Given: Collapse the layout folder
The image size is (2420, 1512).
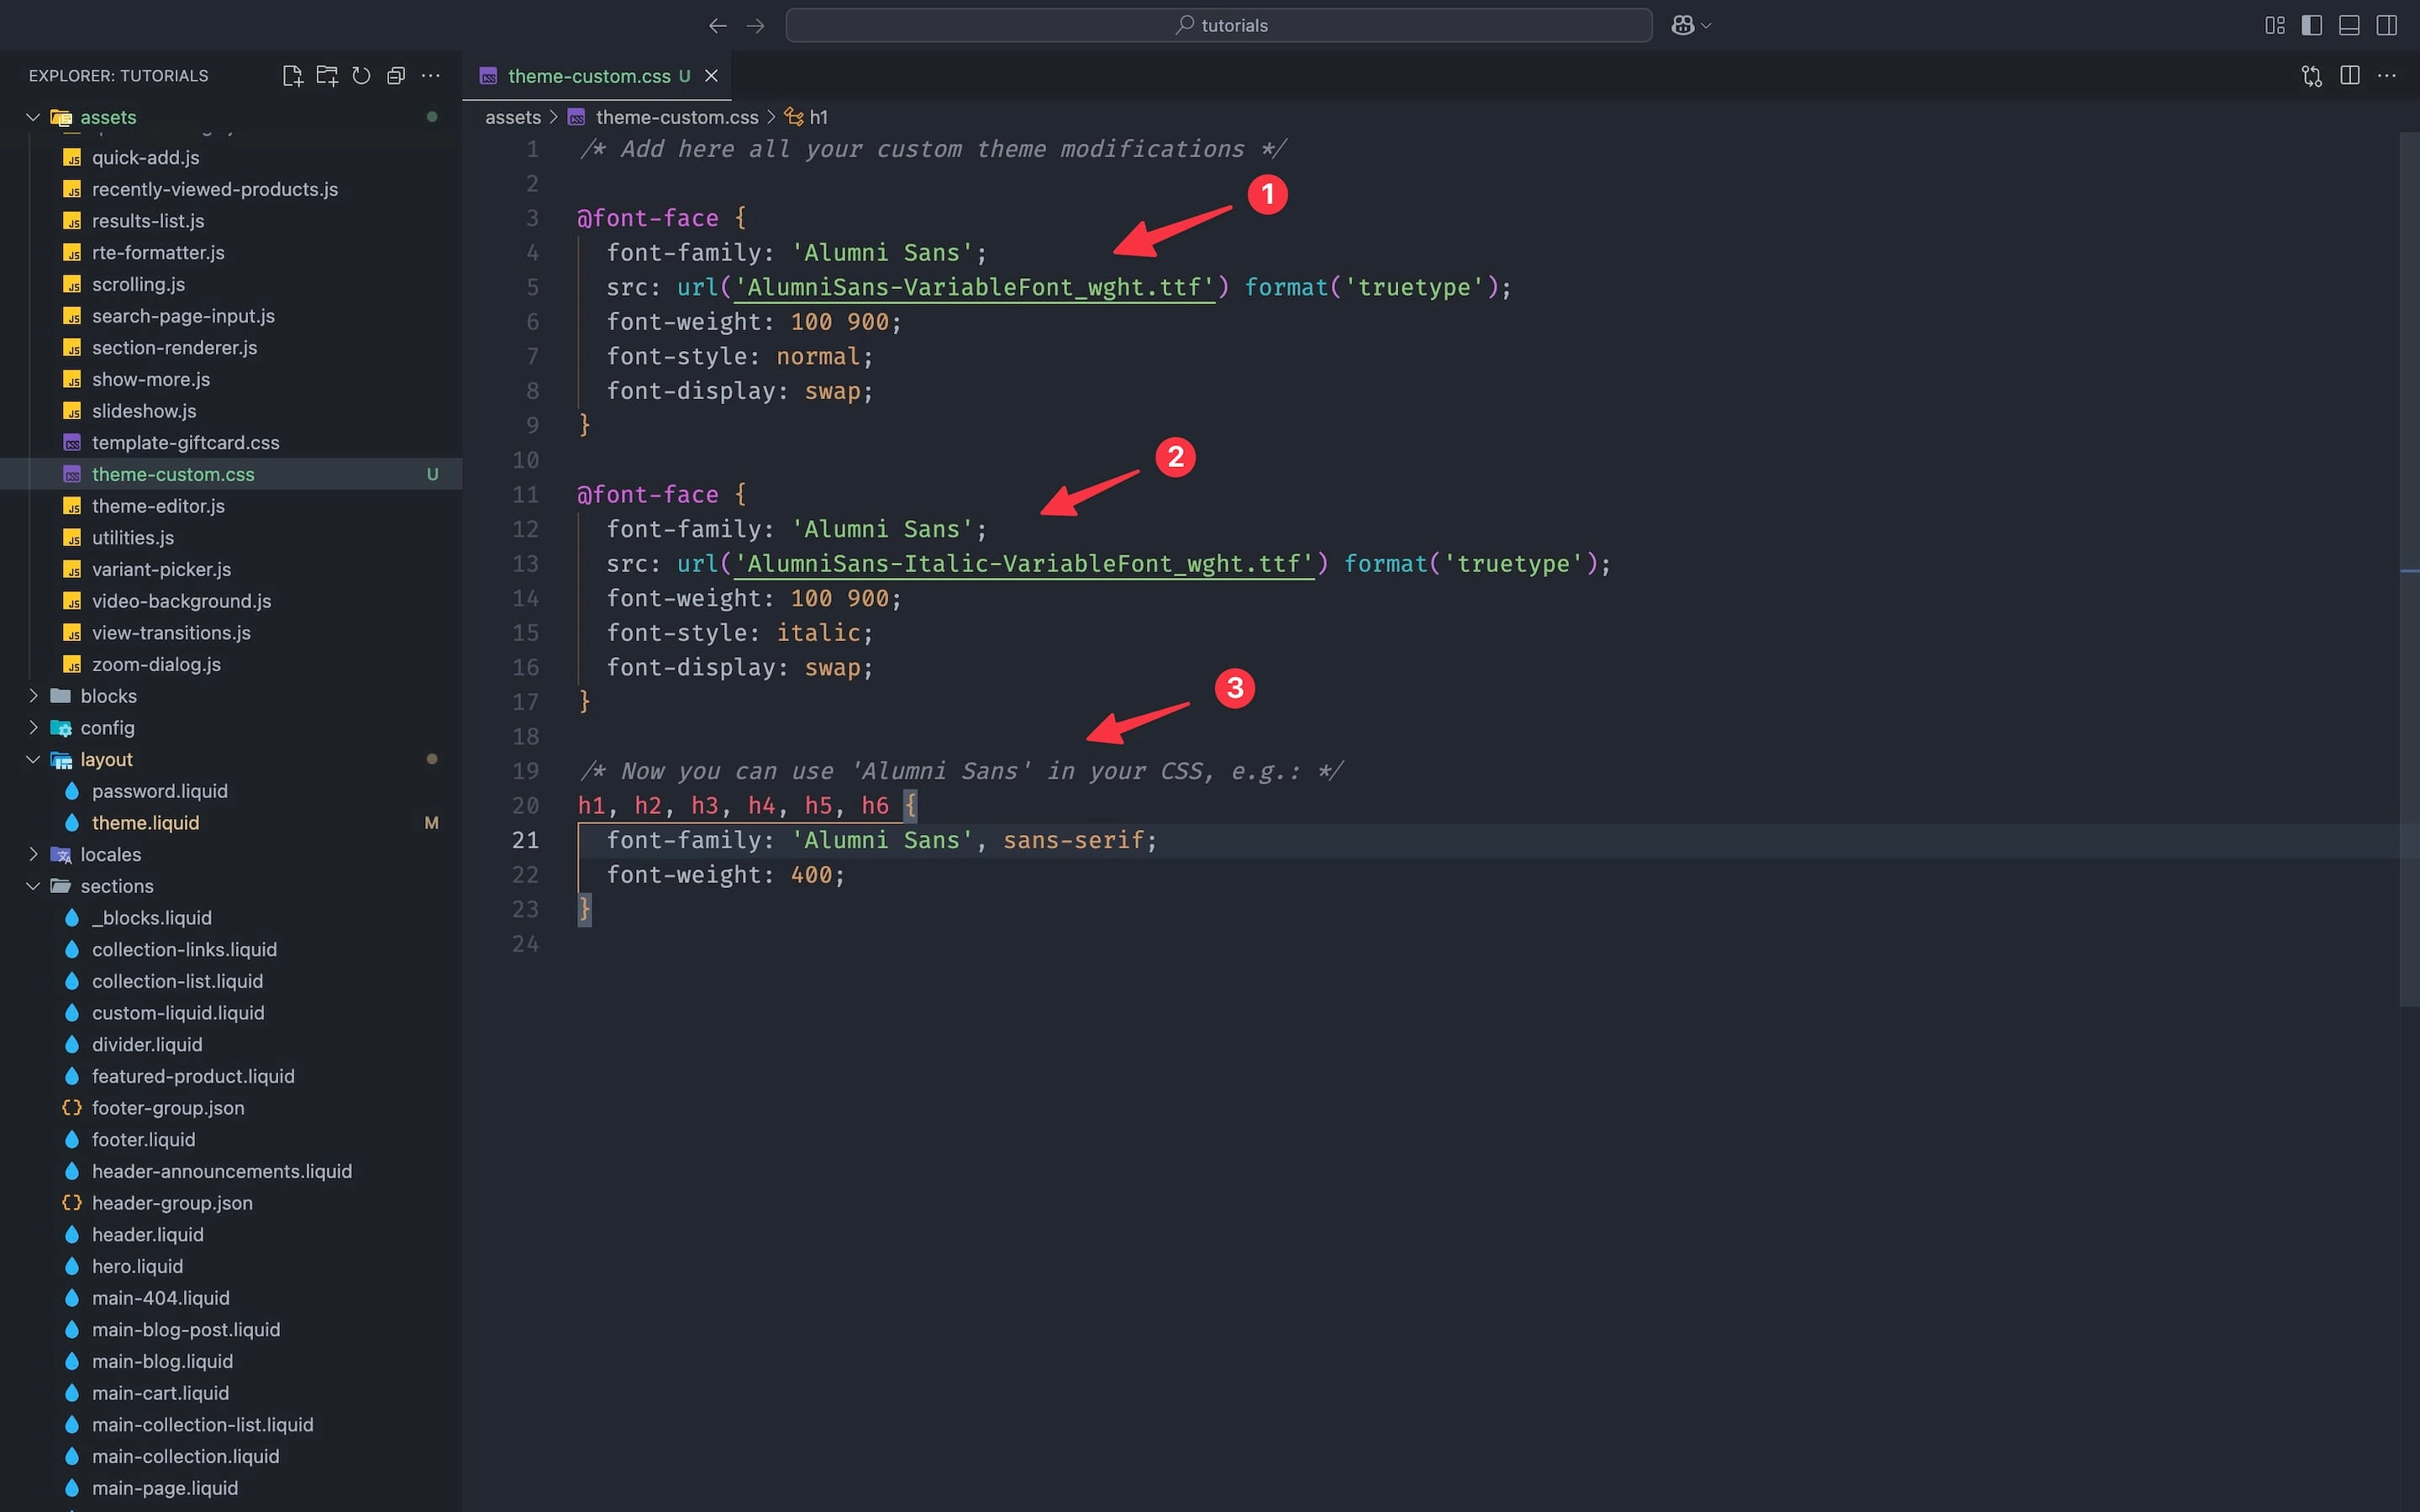Looking at the screenshot, I should (33, 760).
